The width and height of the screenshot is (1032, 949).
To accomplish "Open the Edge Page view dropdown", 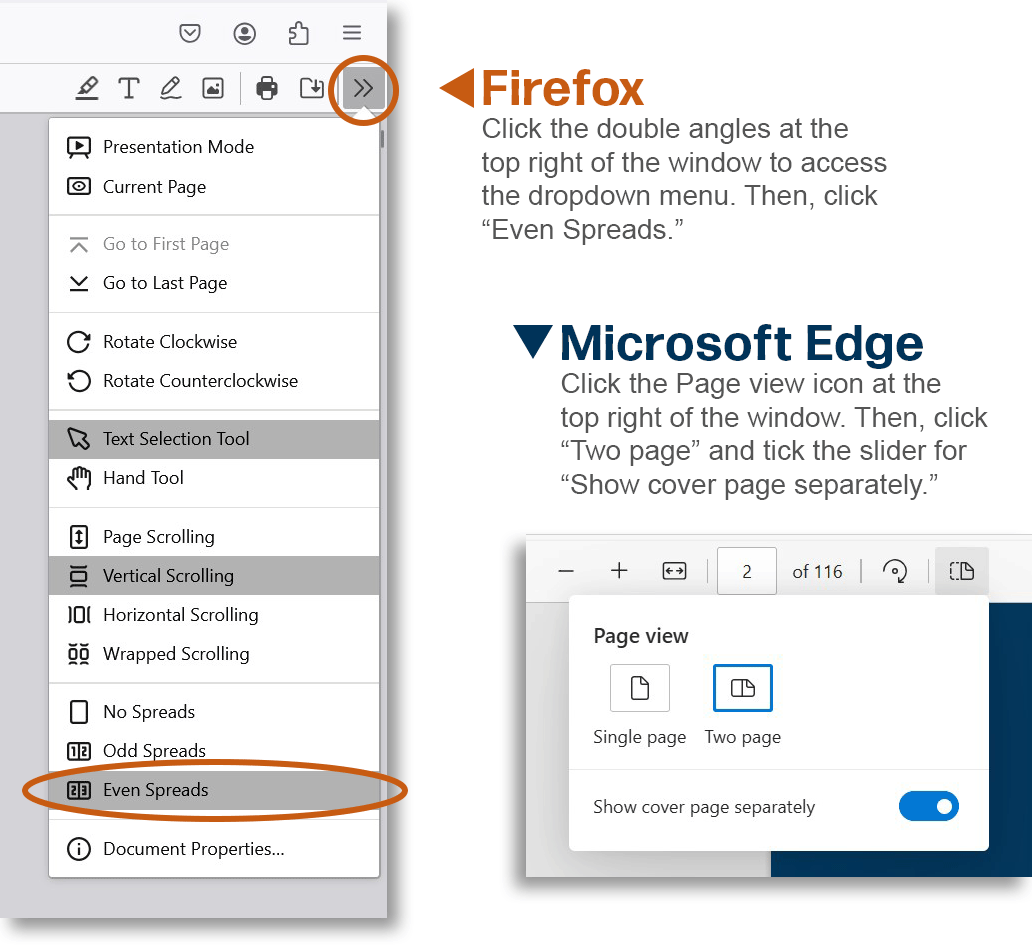I will tap(961, 571).
